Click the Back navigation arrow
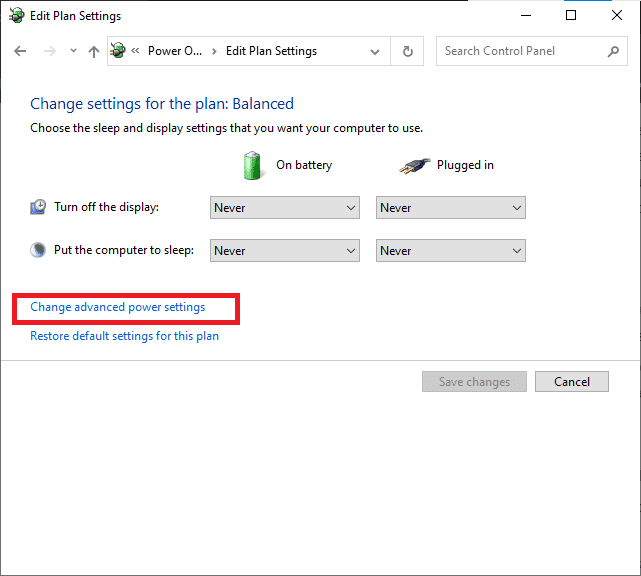This screenshot has width=641, height=576. point(20,51)
